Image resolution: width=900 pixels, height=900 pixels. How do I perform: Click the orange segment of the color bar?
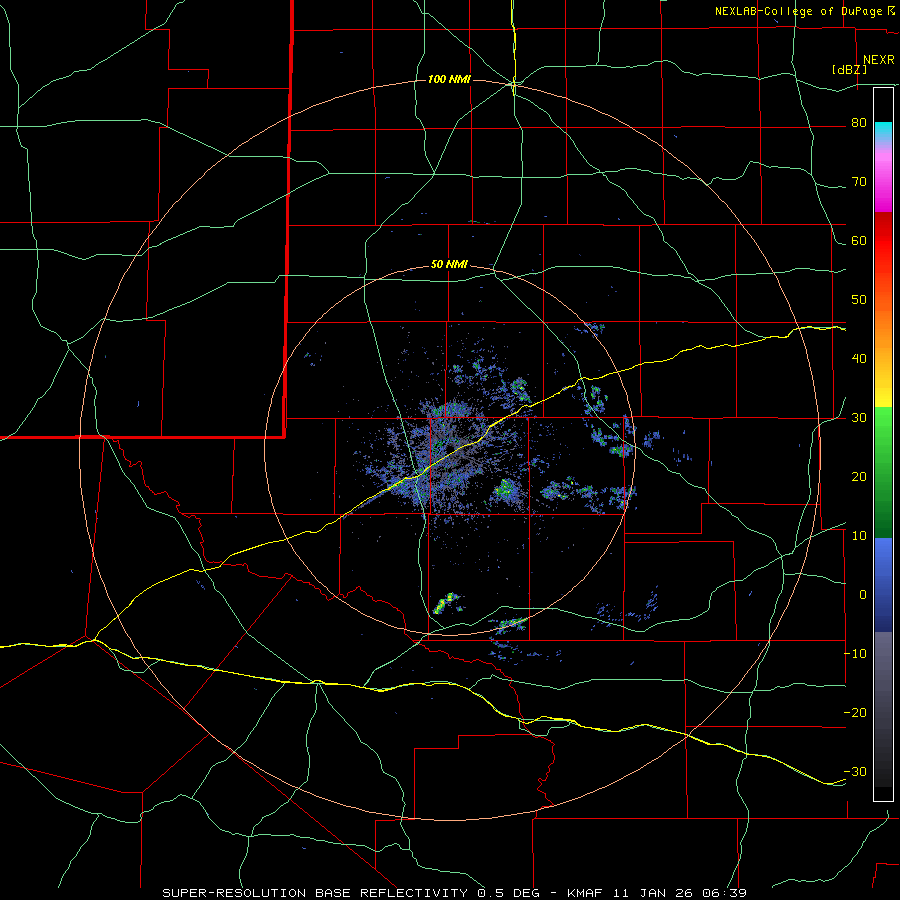(883, 321)
